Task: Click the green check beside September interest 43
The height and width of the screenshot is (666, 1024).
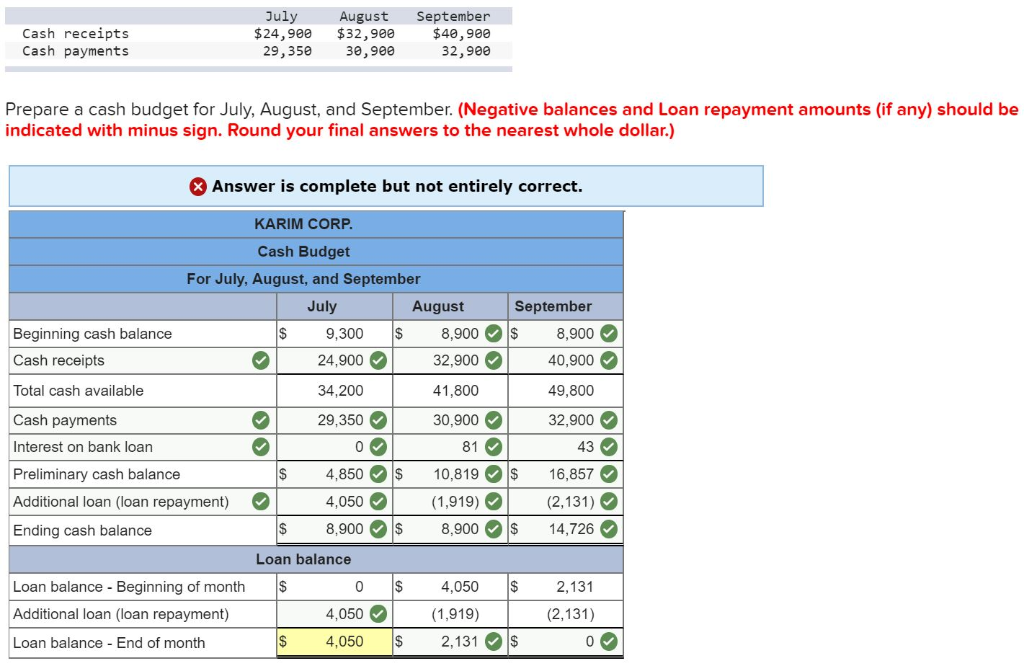Action: (609, 447)
